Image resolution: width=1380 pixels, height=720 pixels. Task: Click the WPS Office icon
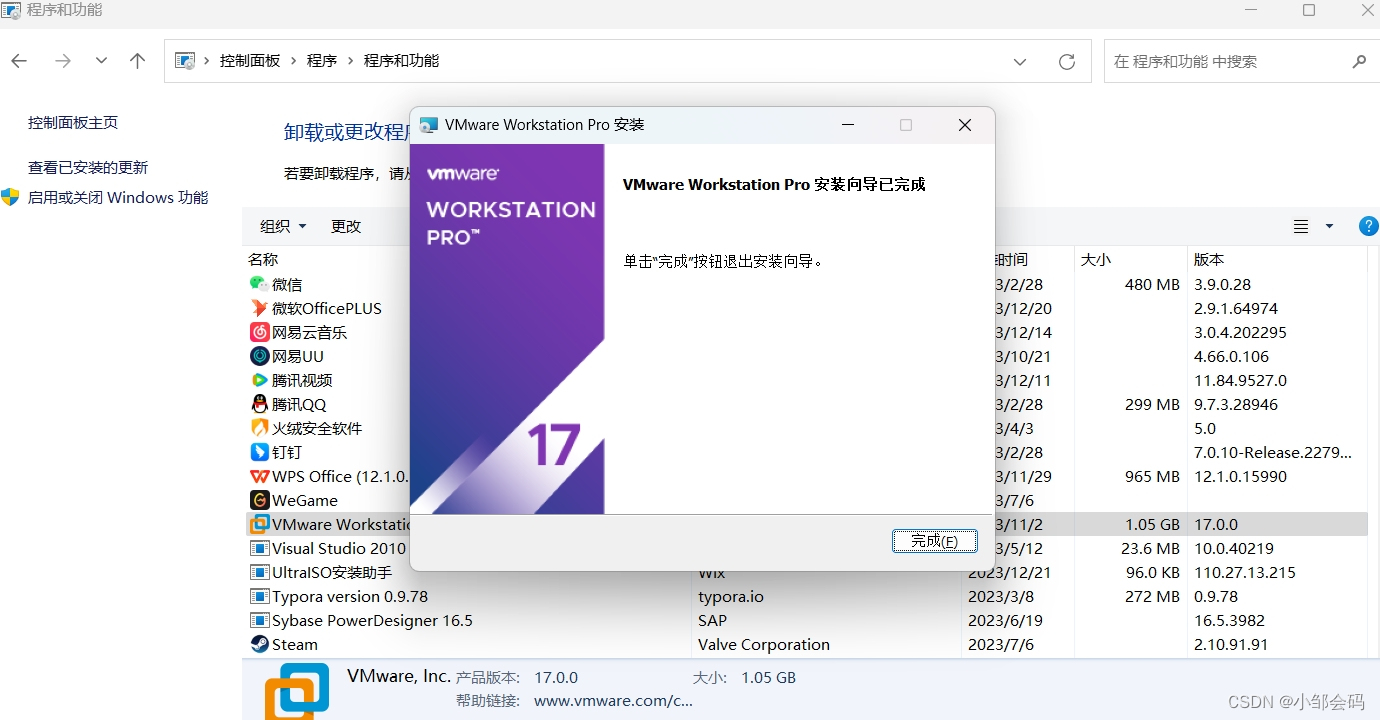click(x=259, y=476)
